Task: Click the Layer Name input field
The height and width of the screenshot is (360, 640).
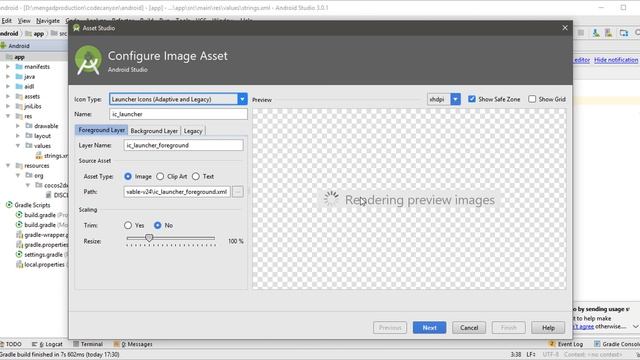Action: click(183, 145)
